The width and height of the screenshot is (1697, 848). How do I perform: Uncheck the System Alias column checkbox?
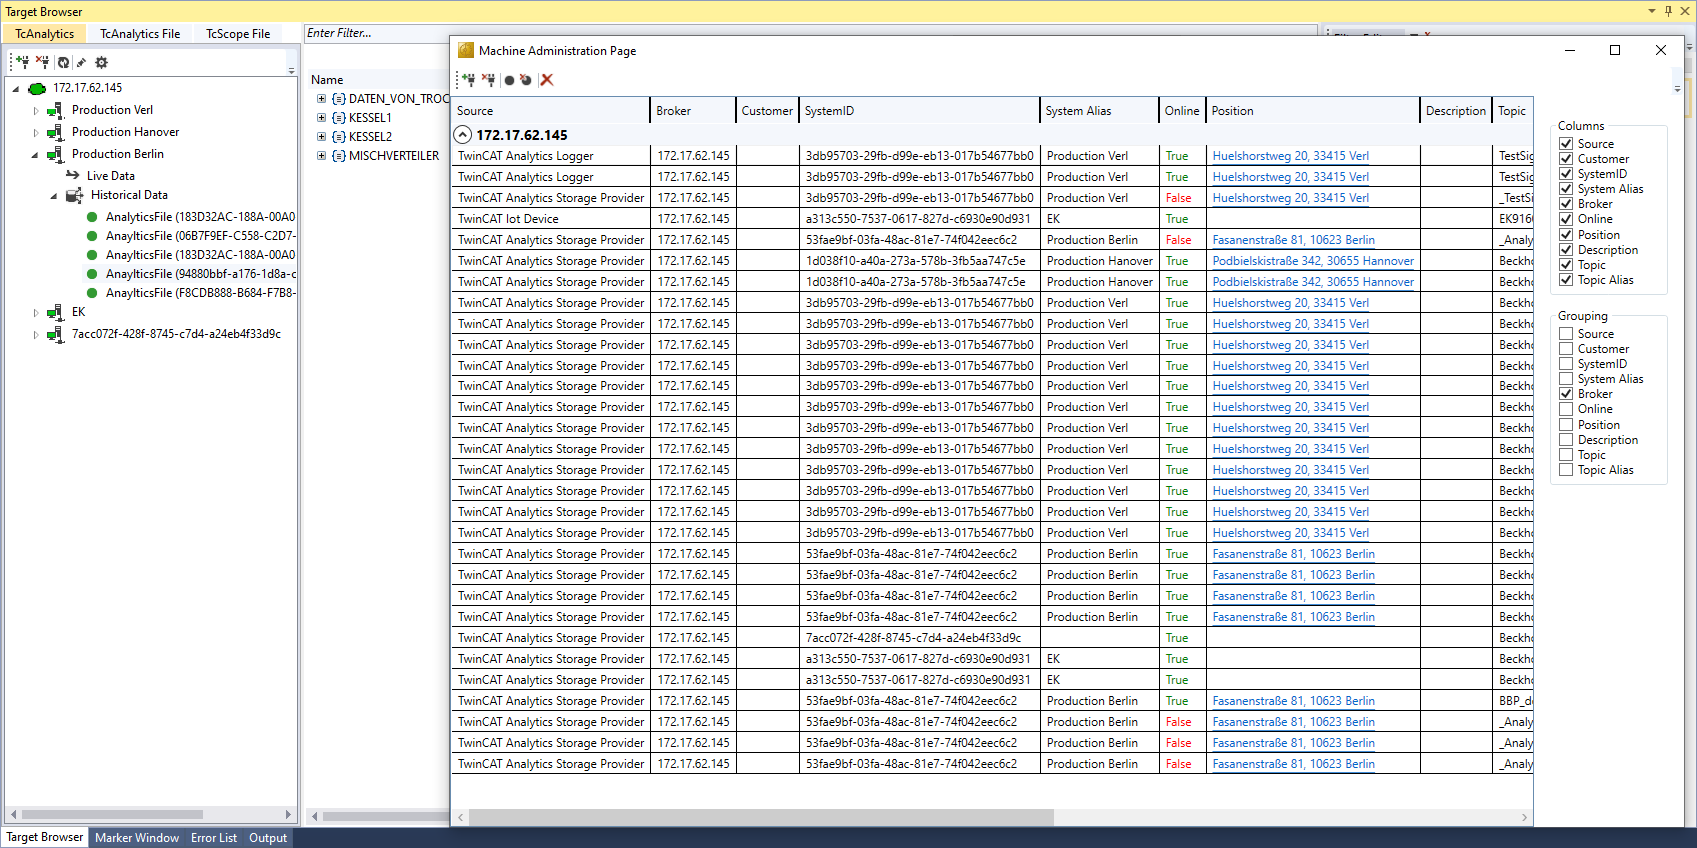click(x=1566, y=189)
